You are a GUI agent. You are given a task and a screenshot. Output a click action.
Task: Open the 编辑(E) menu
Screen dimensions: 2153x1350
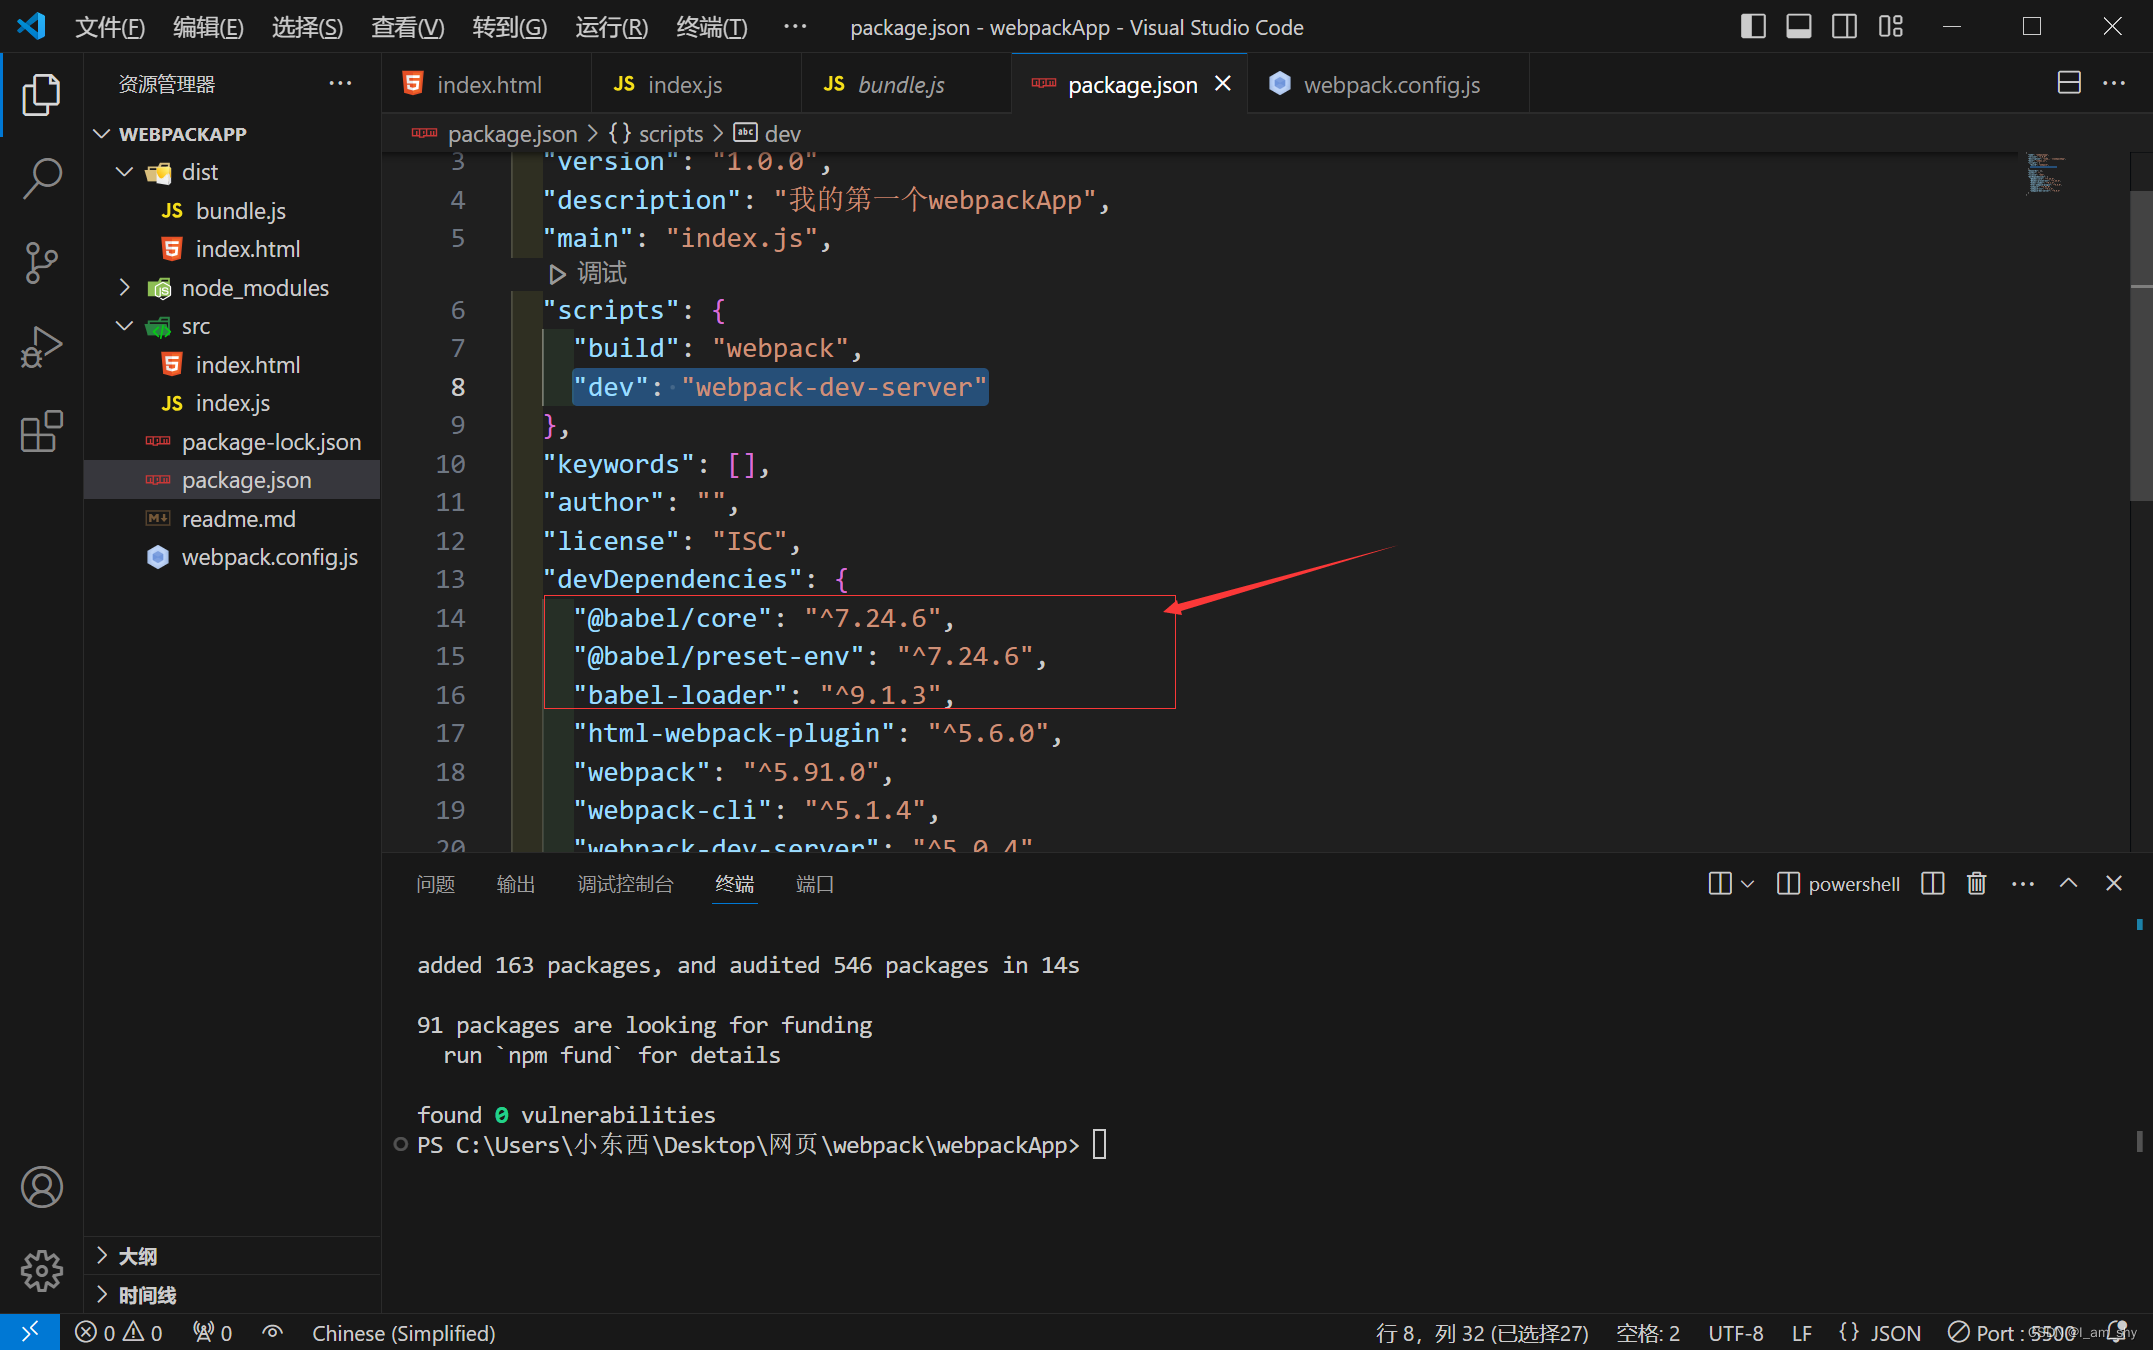point(208,27)
